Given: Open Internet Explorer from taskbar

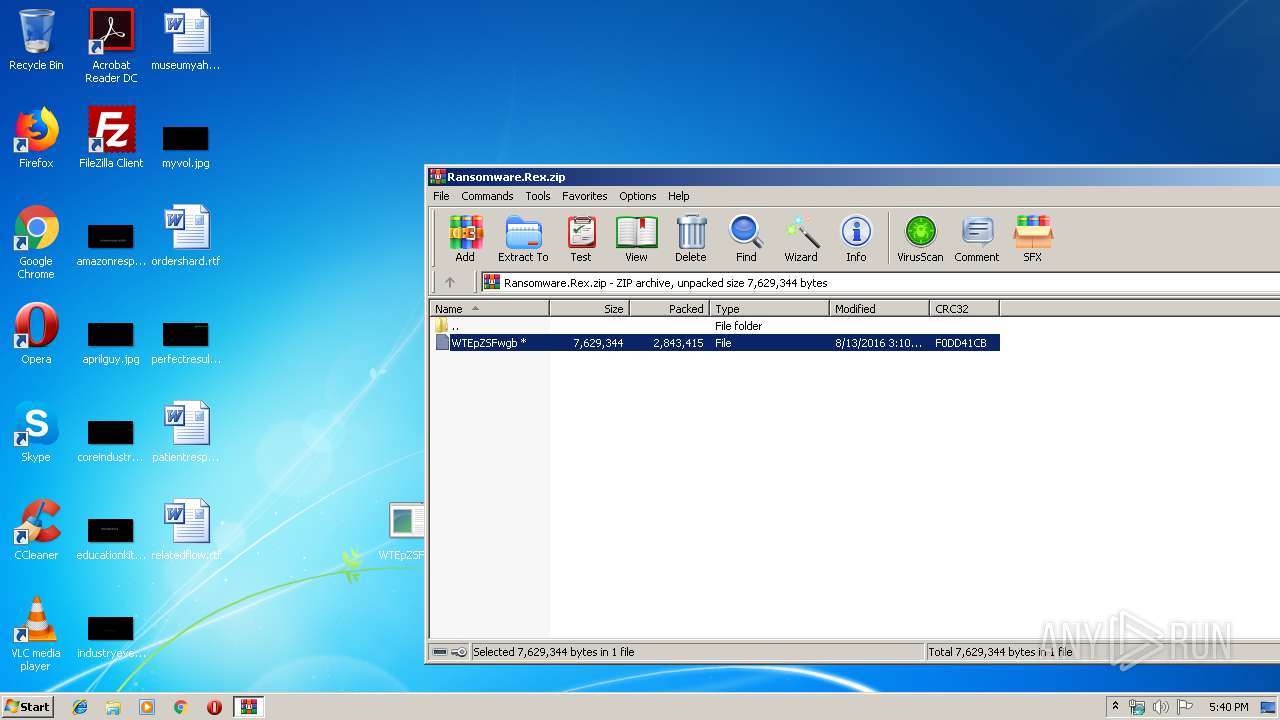Looking at the screenshot, I should (x=80, y=707).
